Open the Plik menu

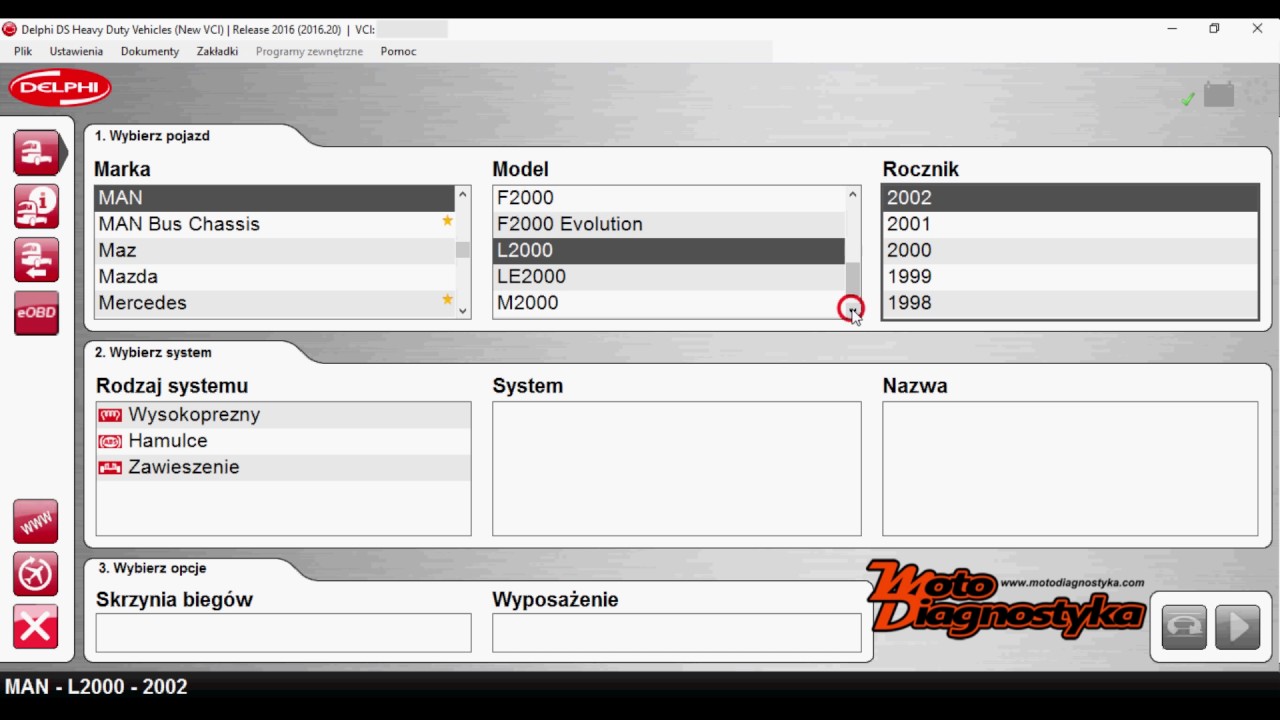(x=23, y=51)
